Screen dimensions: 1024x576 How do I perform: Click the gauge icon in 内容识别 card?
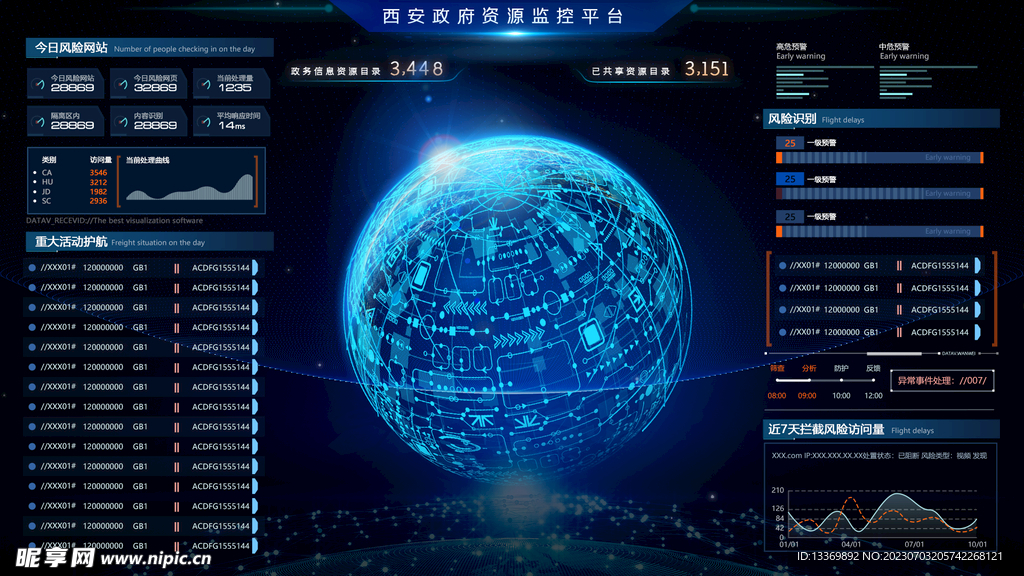pos(122,122)
